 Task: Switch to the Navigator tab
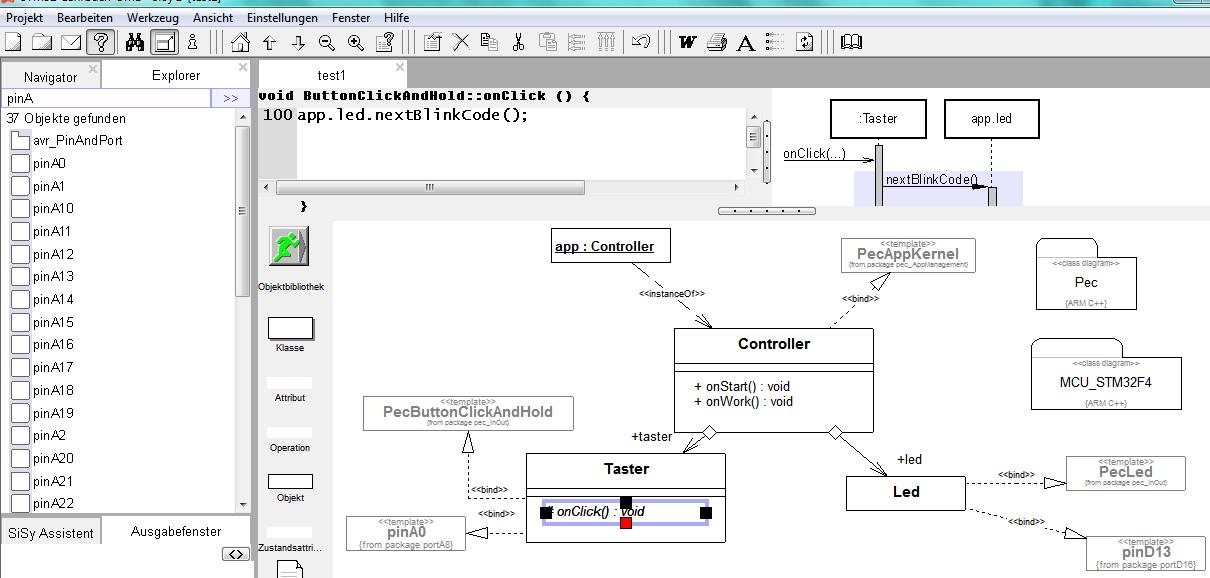click(x=50, y=77)
